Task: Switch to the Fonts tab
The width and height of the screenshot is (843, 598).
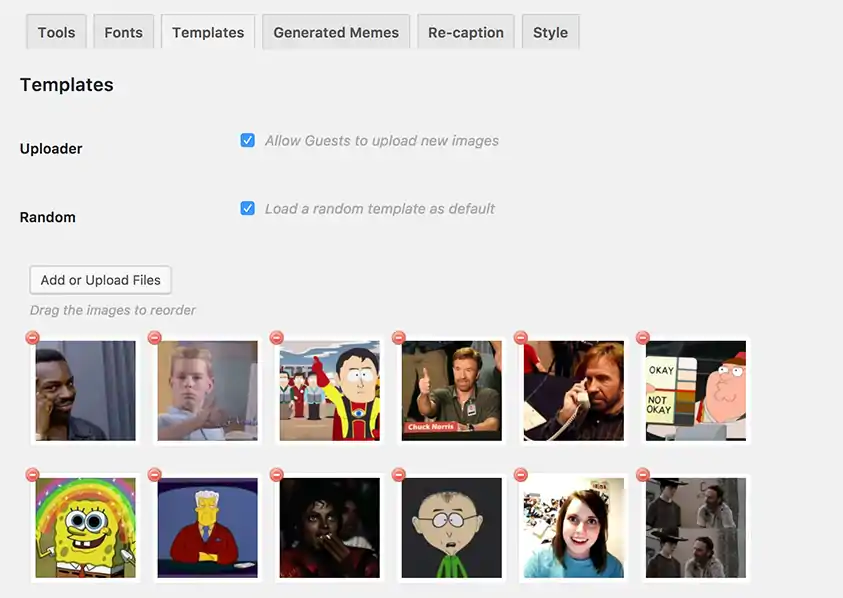Action: (x=123, y=31)
